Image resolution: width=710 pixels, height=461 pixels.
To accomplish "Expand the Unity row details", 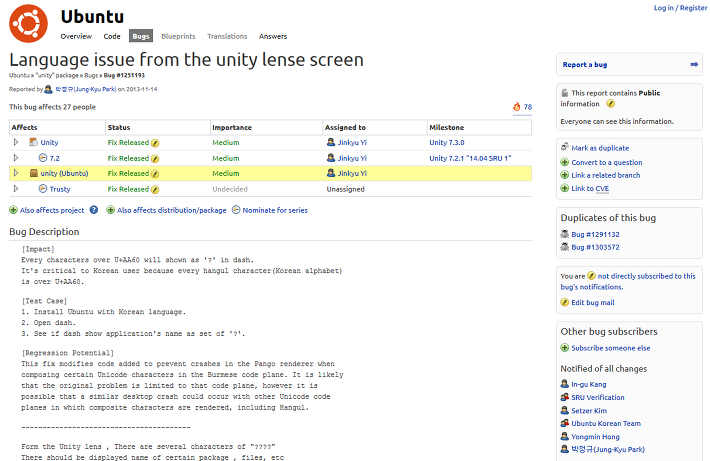I will click(x=16, y=142).
